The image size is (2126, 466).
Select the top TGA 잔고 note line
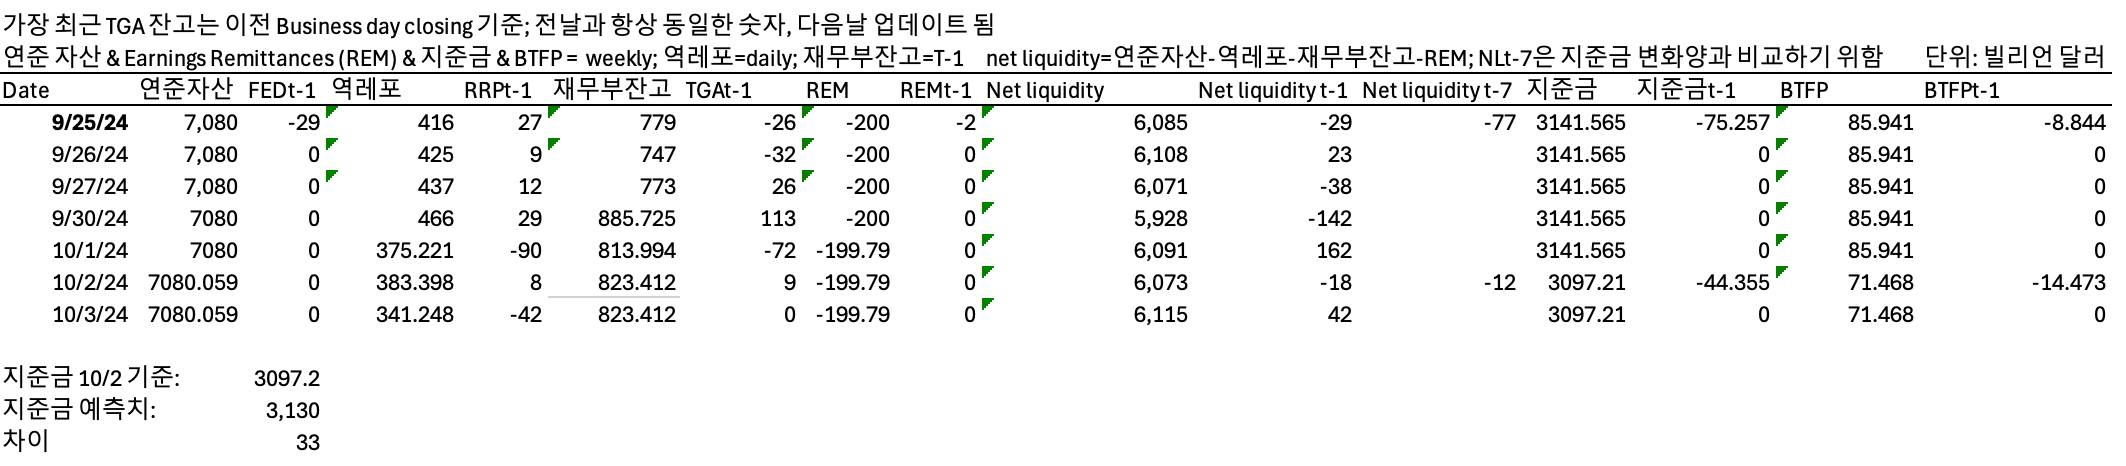(499, 24)
